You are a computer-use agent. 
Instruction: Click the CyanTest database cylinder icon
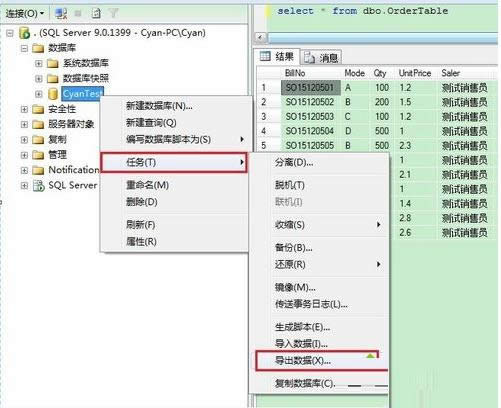[x=53, y=94]
